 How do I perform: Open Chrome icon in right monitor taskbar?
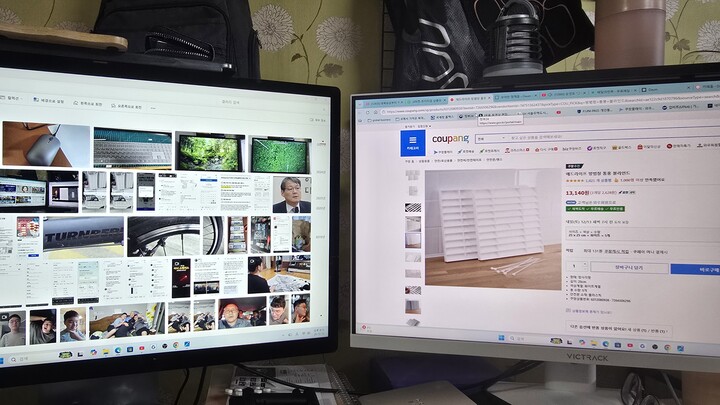tap(667, 348)
